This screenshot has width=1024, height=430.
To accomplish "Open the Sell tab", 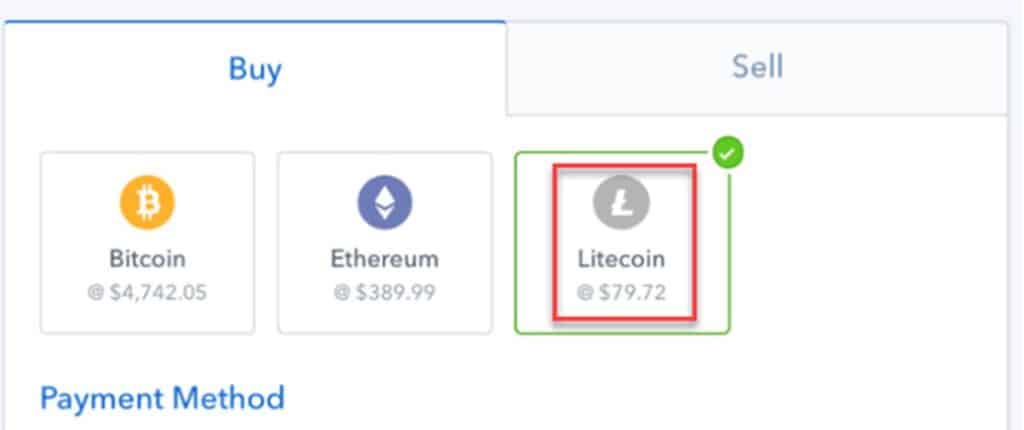I will click(x=757, y=68).
